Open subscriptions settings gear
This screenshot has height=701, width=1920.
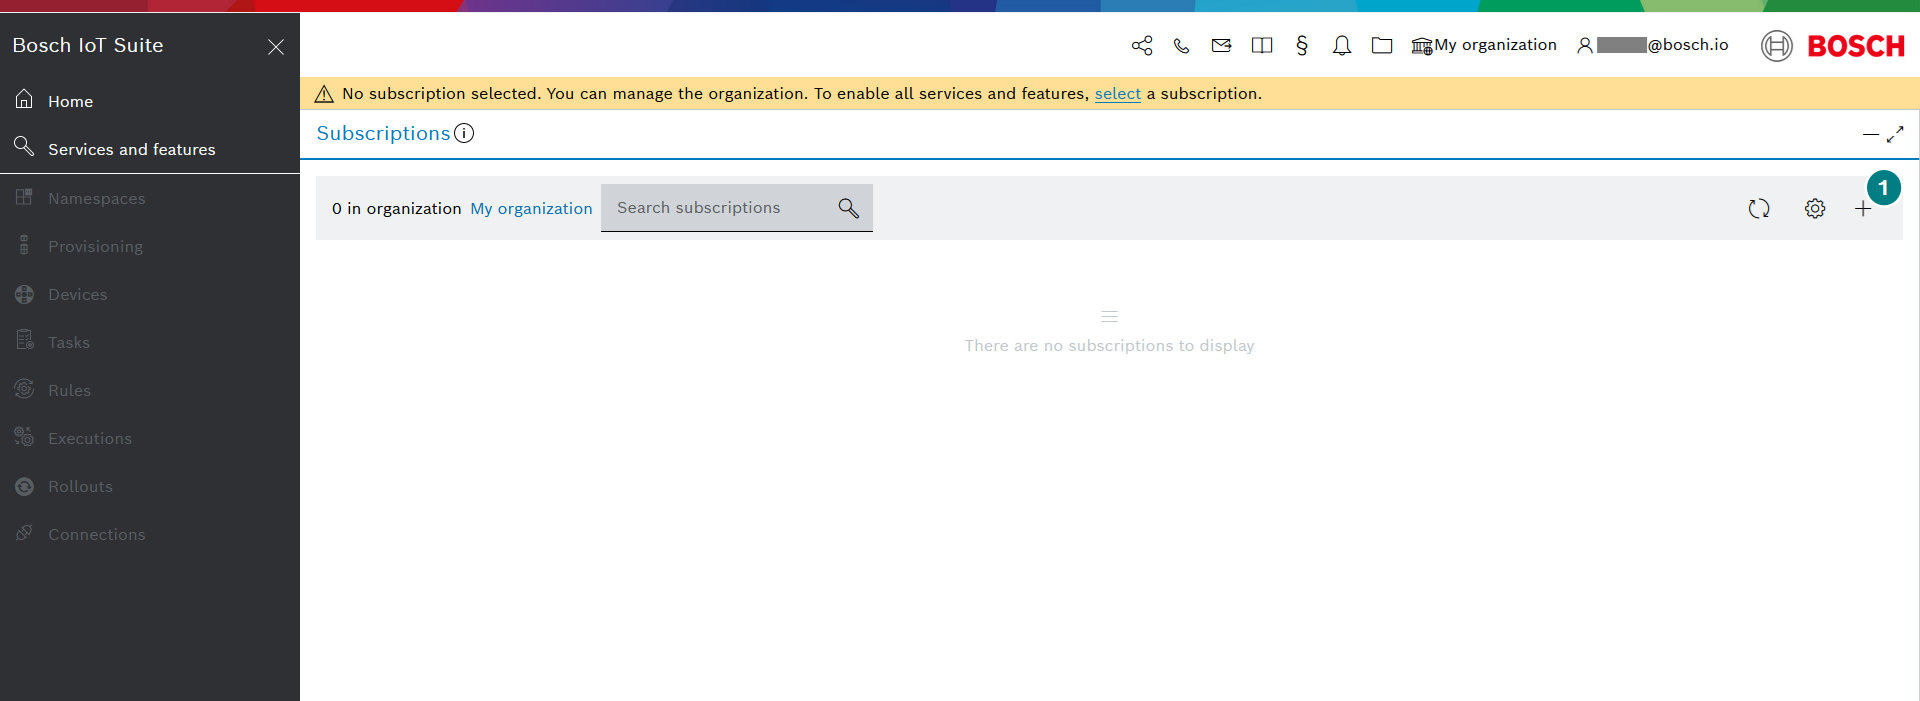pyautogui.click(x=1815, y=208)
